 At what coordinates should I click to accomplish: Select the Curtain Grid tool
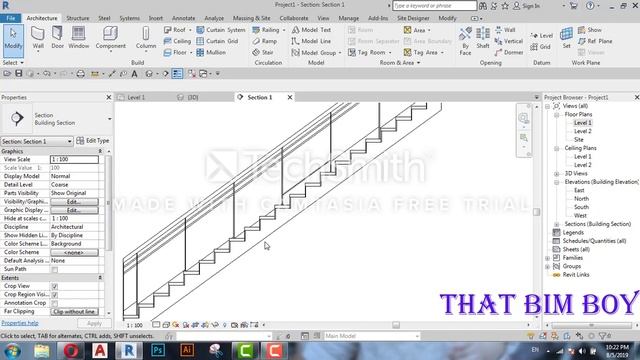[x=217, y=41]
